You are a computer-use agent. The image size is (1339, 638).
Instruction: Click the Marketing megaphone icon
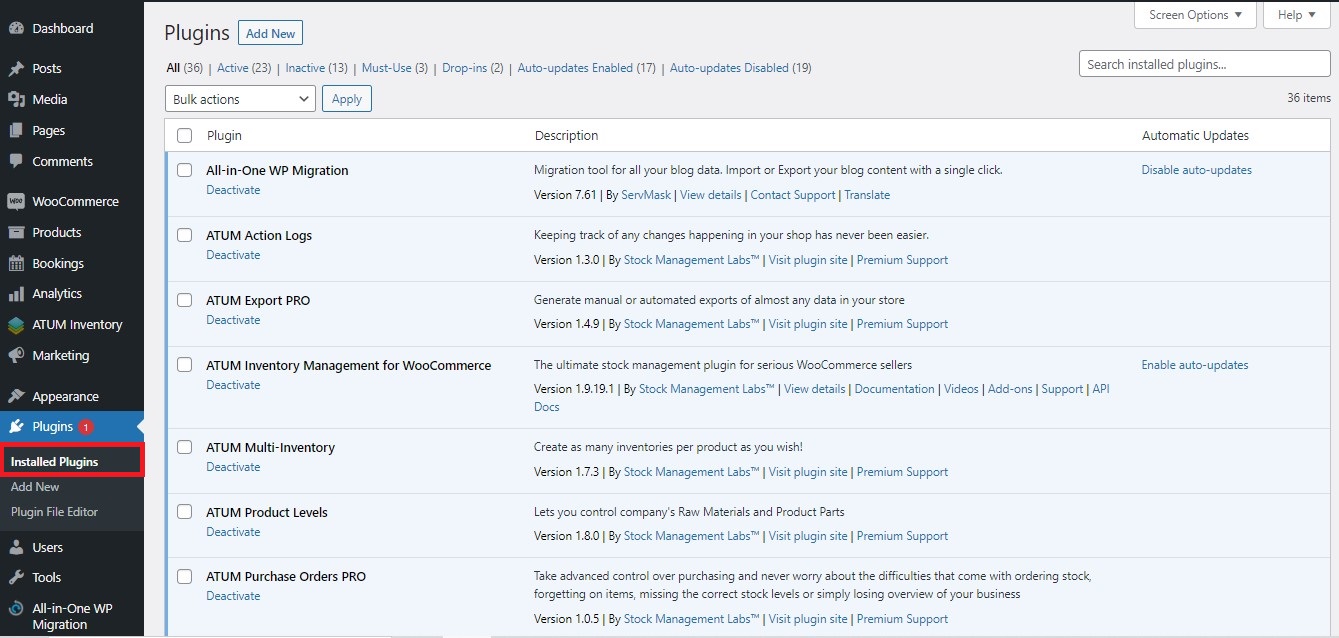[x=16, y=356]
